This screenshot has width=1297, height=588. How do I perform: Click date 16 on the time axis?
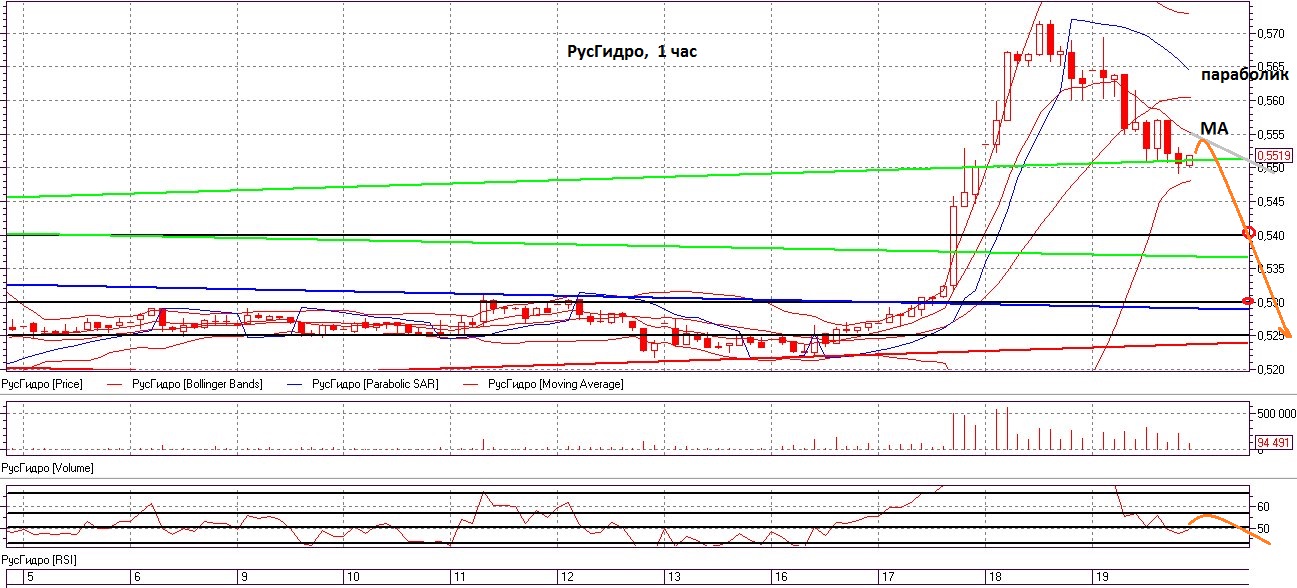pos(782,577)
